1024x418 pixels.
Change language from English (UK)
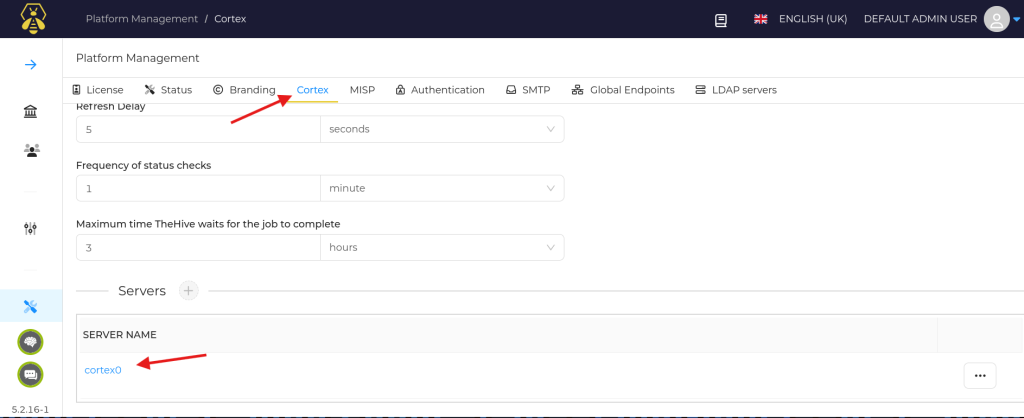[801, 19]
